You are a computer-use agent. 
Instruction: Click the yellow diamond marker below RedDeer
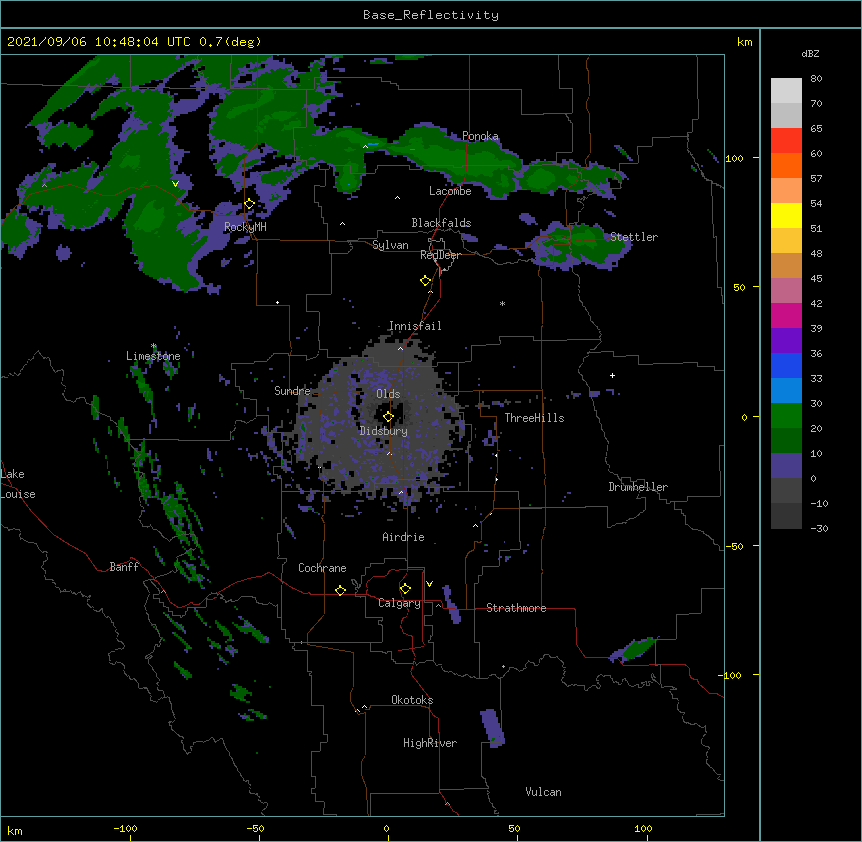click(426, 281)
